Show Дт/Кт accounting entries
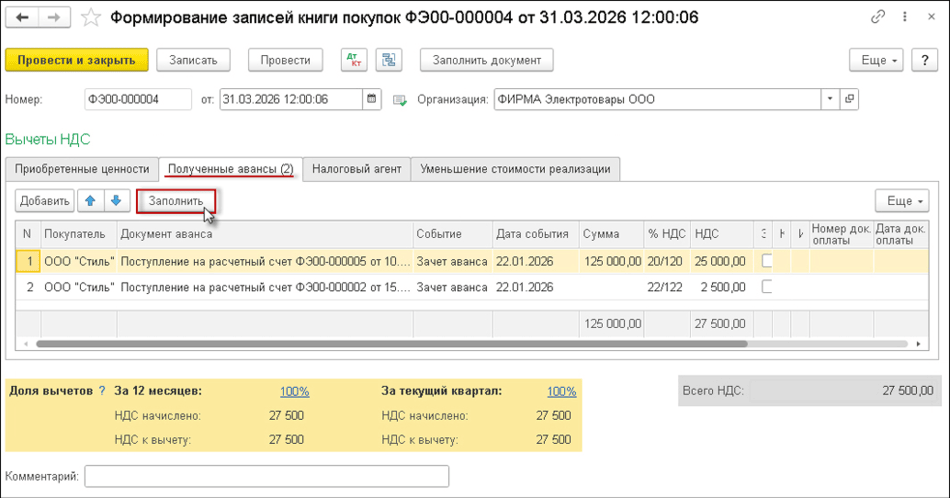950x498 pixels. (354, 60)
